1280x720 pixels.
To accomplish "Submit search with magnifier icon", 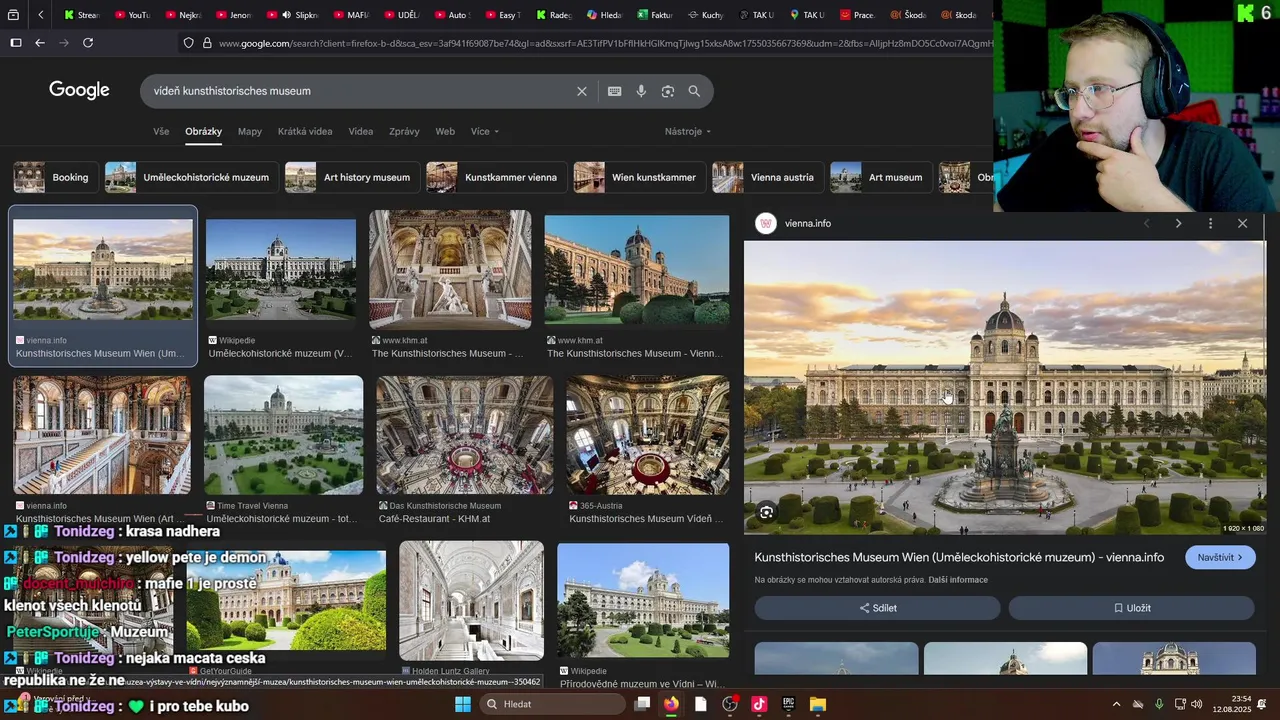I will point(694,91).
